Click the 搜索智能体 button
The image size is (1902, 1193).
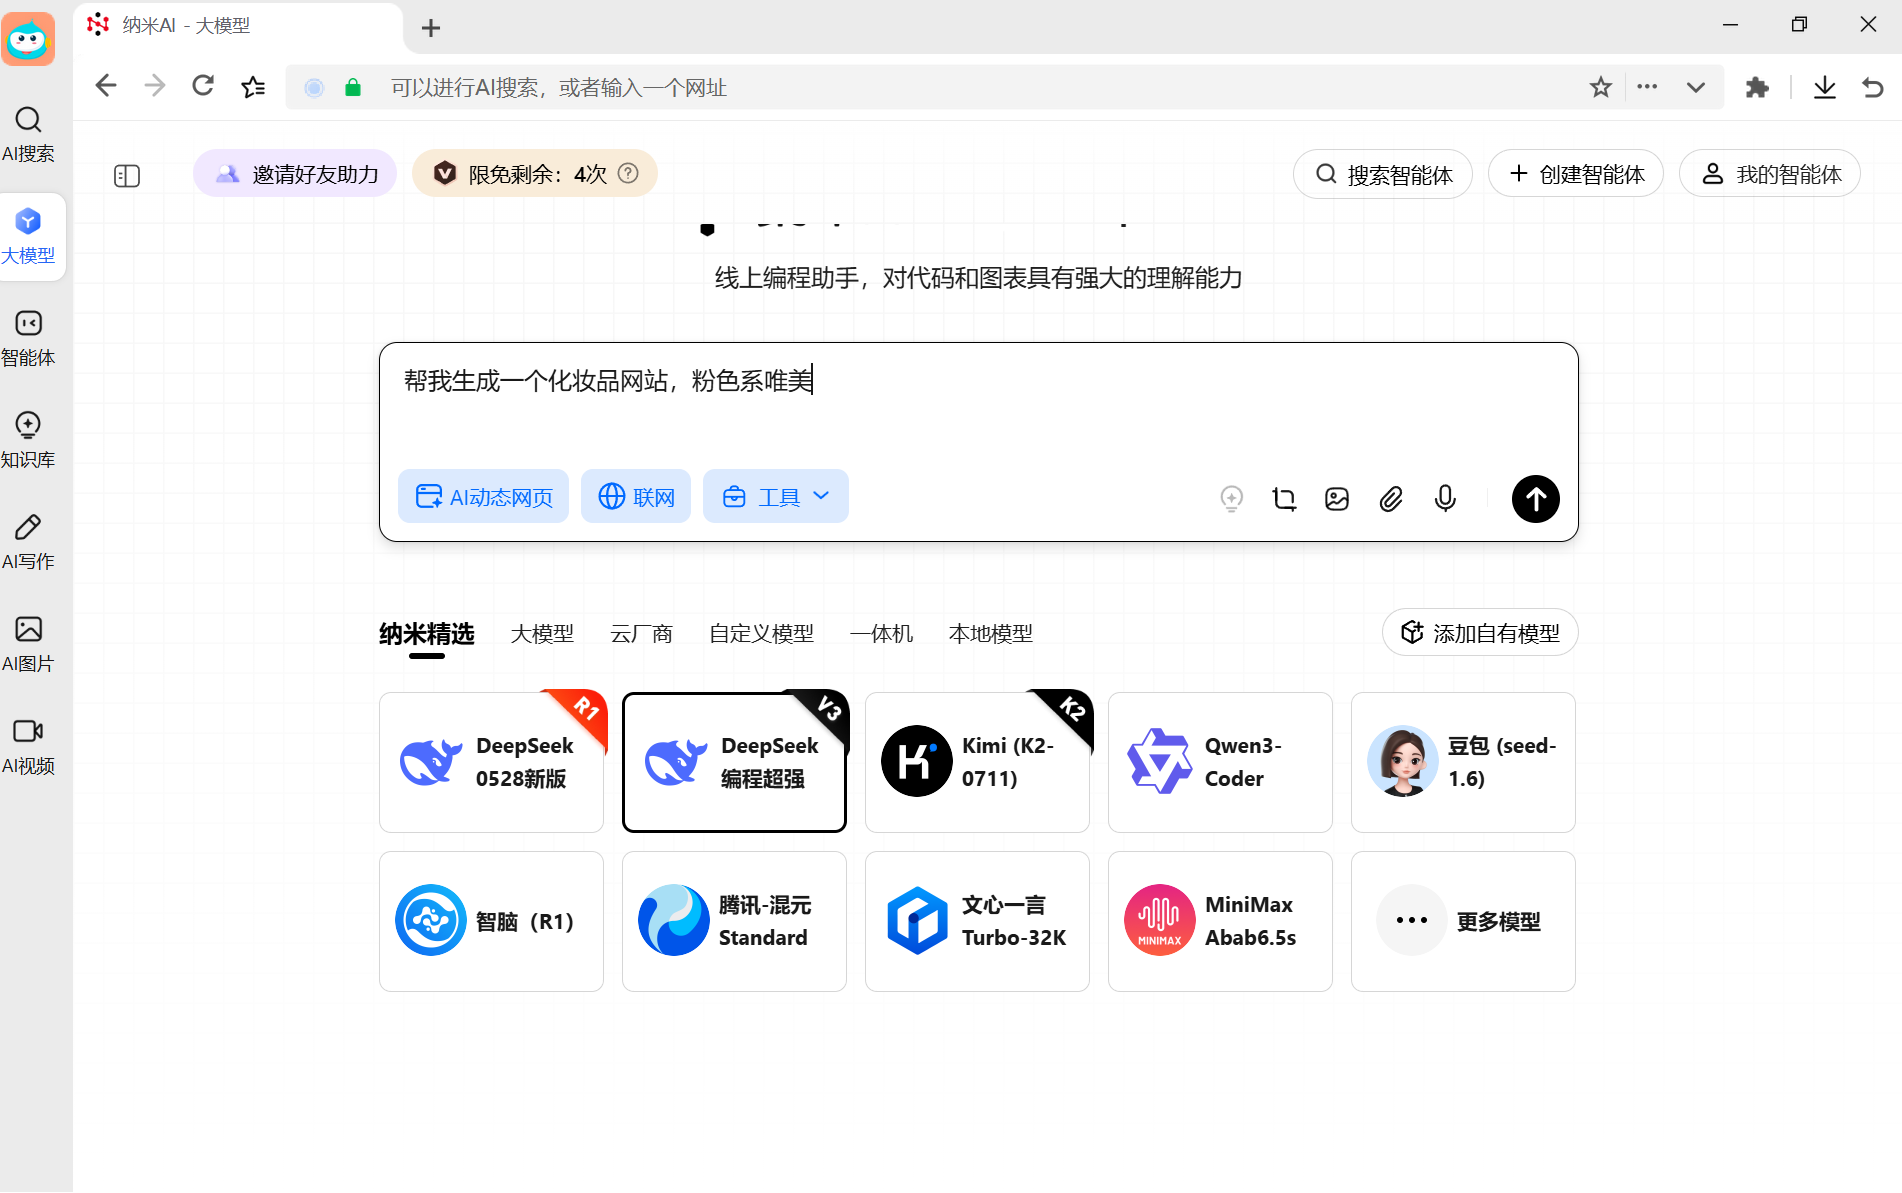tap(1382, 174)
